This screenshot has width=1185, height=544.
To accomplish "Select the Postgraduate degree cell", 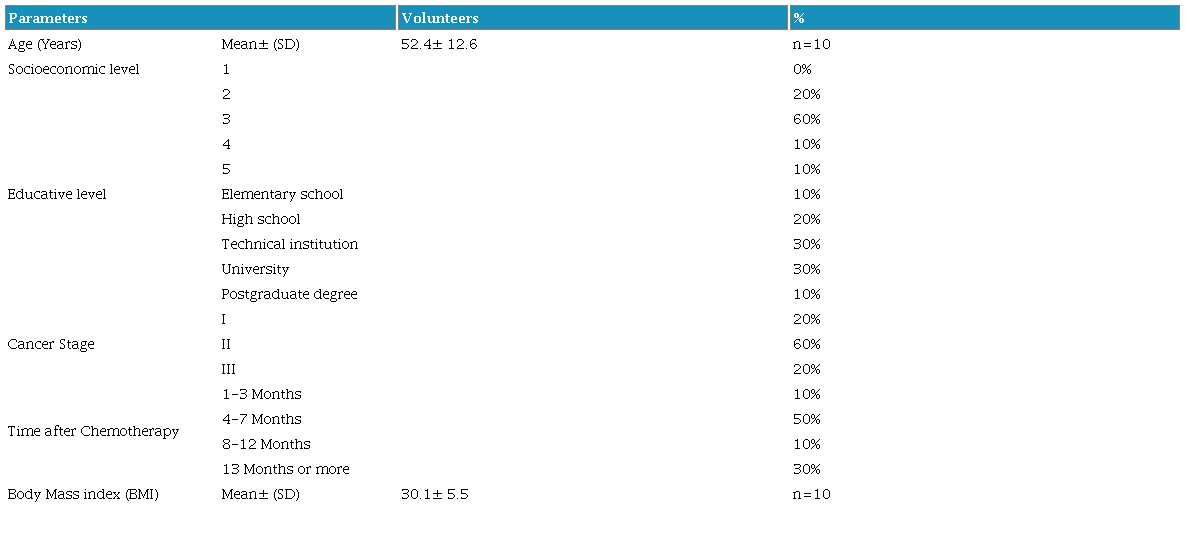I will (x=290, y=294).
